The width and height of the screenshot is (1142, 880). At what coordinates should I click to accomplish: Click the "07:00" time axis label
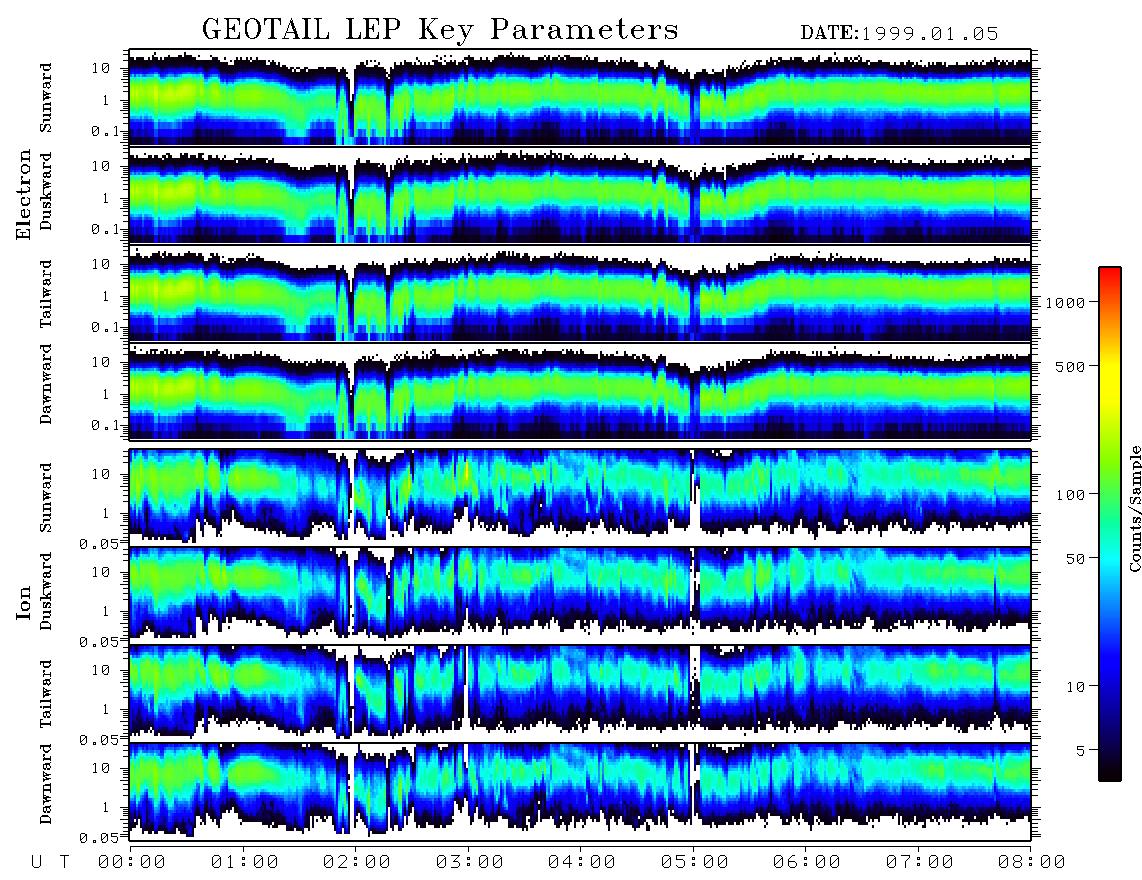click(920, 863)
